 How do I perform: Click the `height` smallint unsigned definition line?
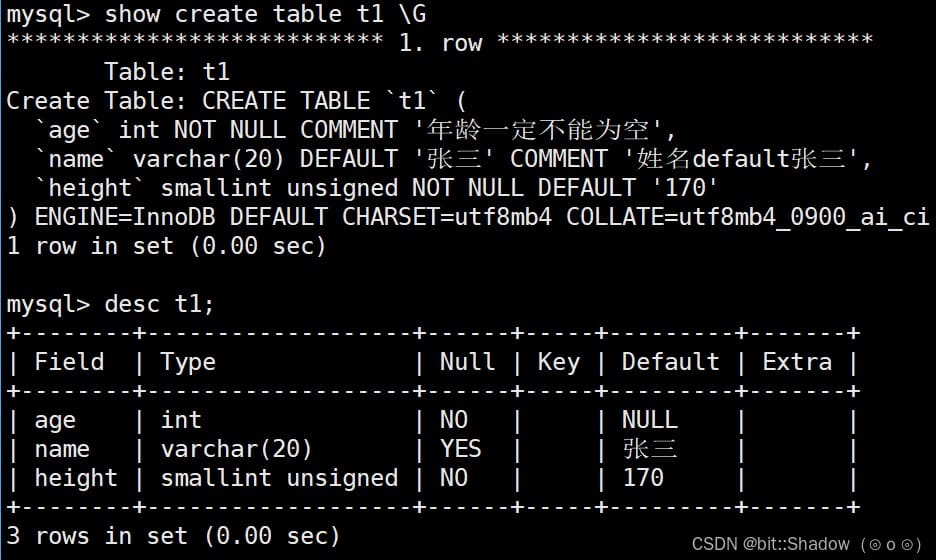click(x=376, y=188)
